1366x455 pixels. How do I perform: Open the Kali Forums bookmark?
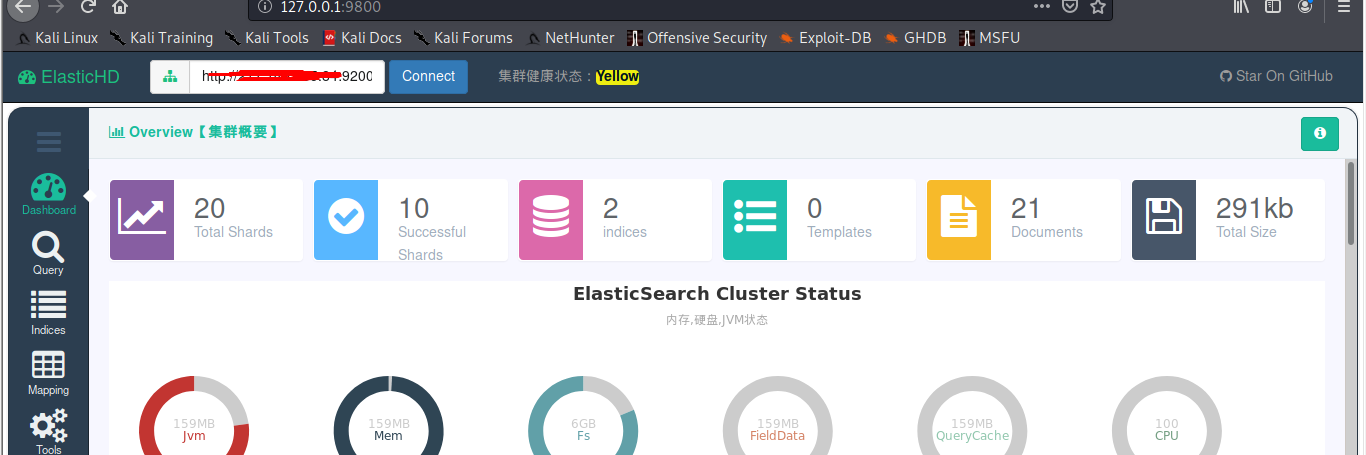463,38
